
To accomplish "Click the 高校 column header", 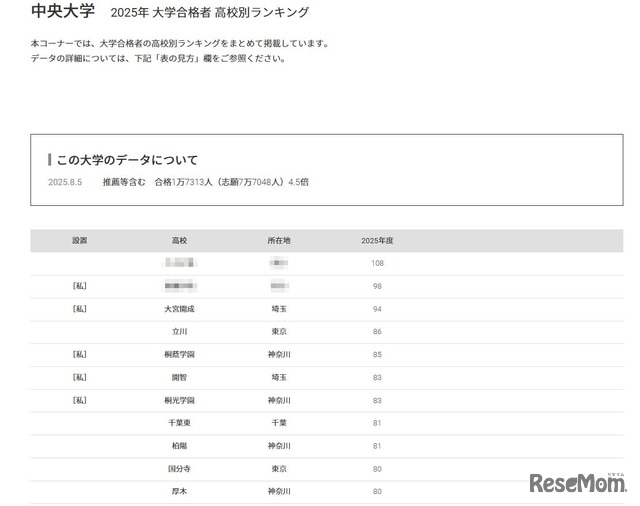I will point(179,240).
